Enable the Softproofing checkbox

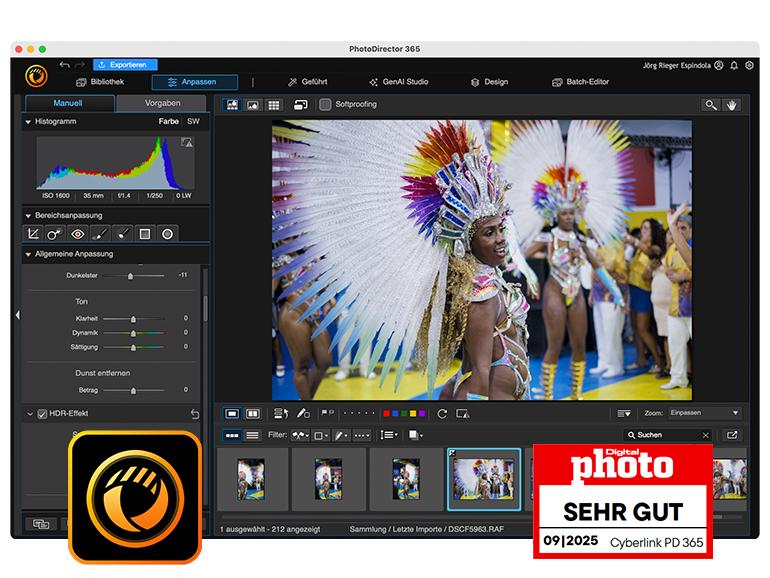(325, 105)
